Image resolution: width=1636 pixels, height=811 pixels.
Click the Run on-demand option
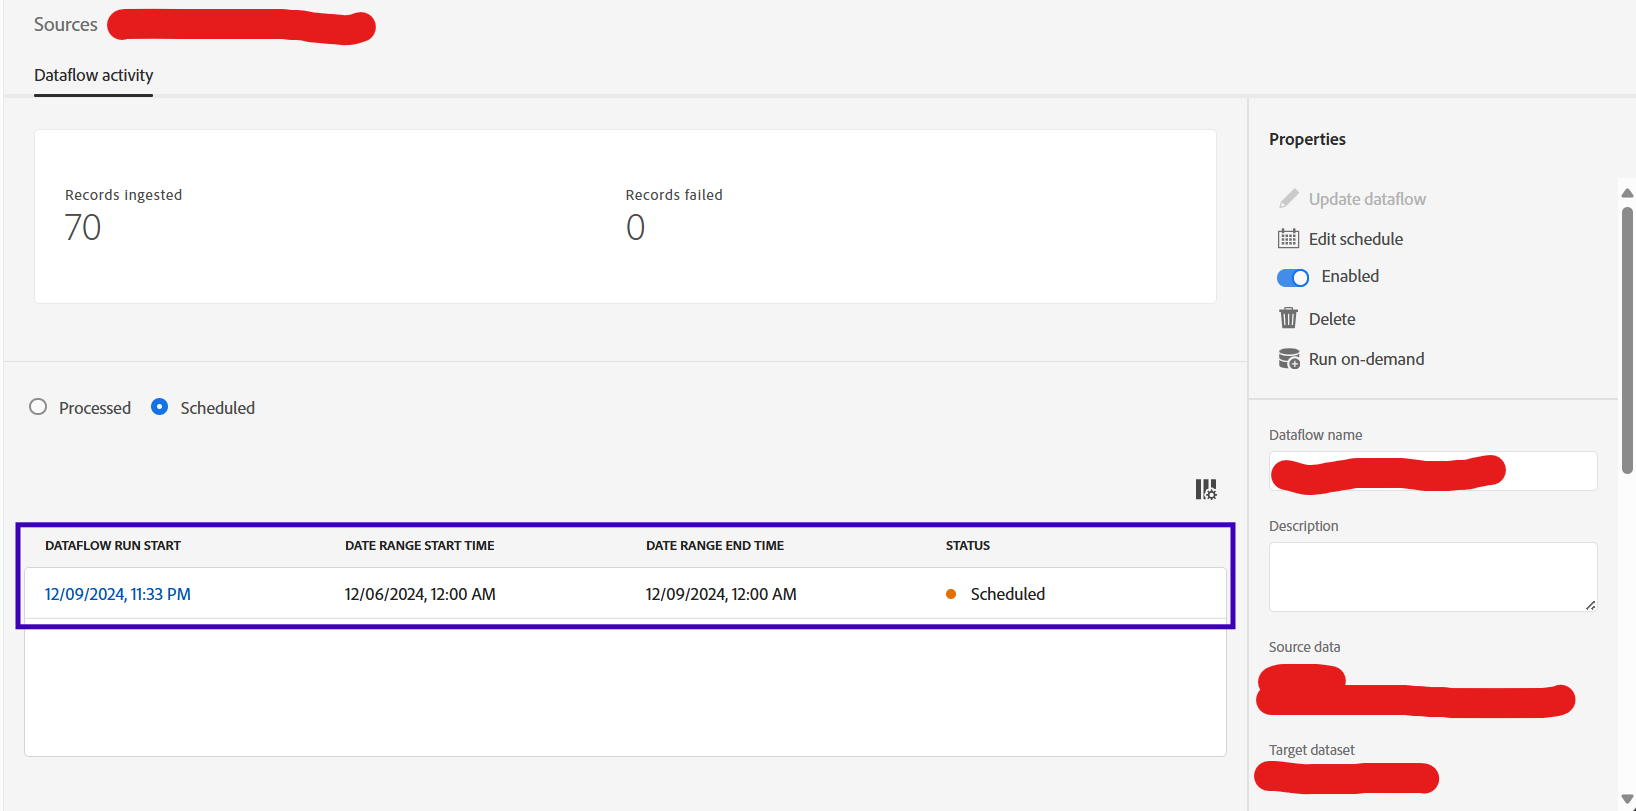(1366, 358)
